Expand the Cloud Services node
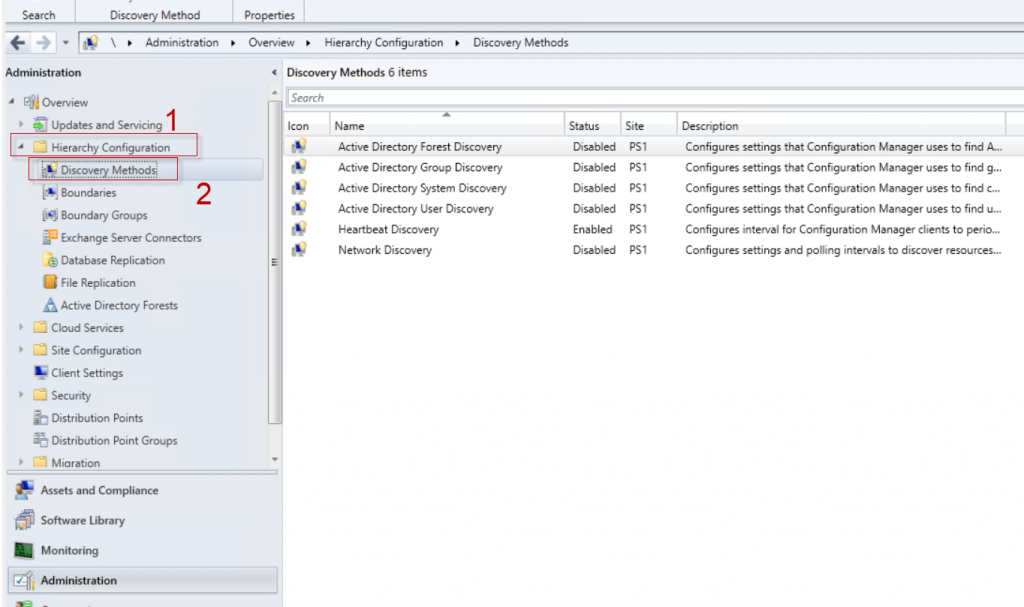Viewport: 1024px width, 607px height. [21, 327]
